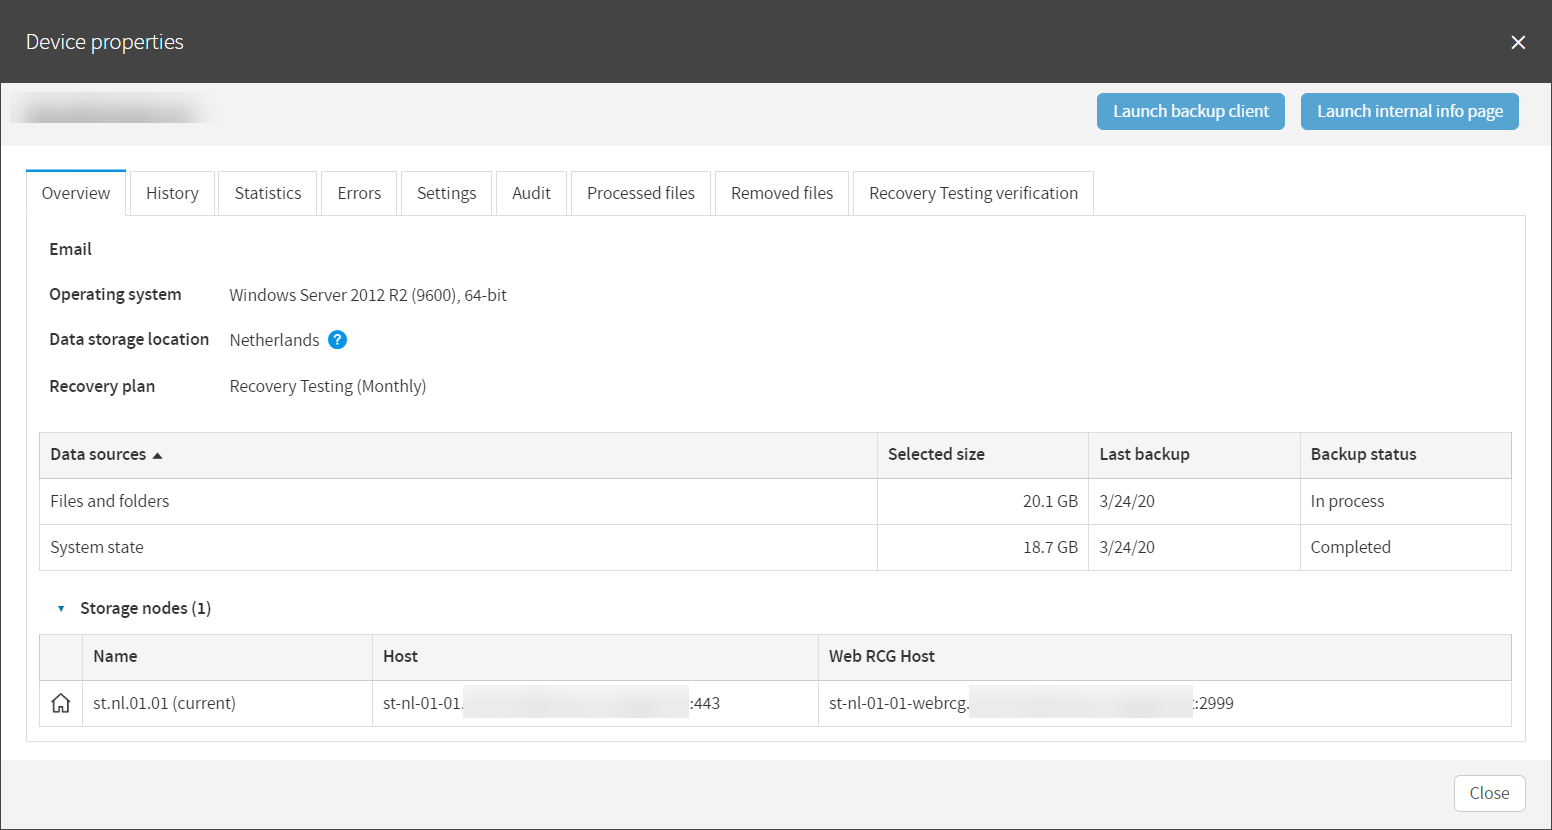Click the st.nl.01.01 (current) node name
Image resolution: width=1552 pixels, height=830 pixels.
(164, 703)
